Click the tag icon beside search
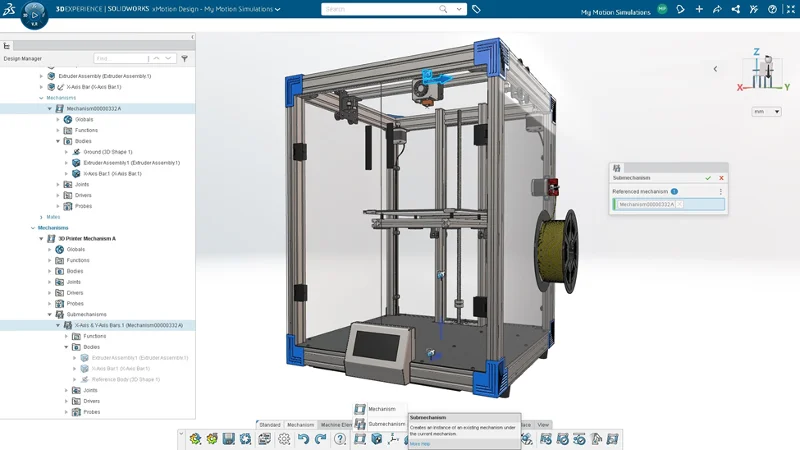 tap(476, 9)
